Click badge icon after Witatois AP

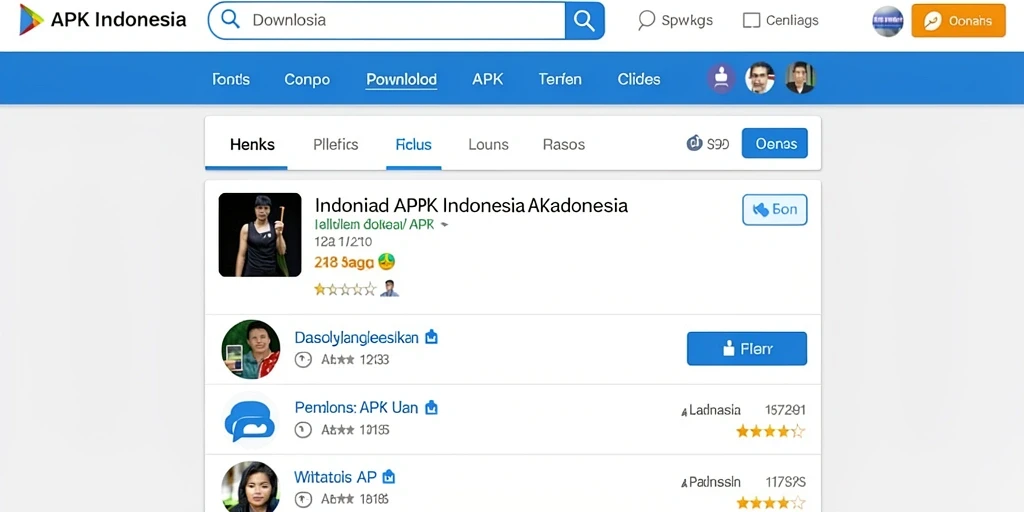click(389, 477)
